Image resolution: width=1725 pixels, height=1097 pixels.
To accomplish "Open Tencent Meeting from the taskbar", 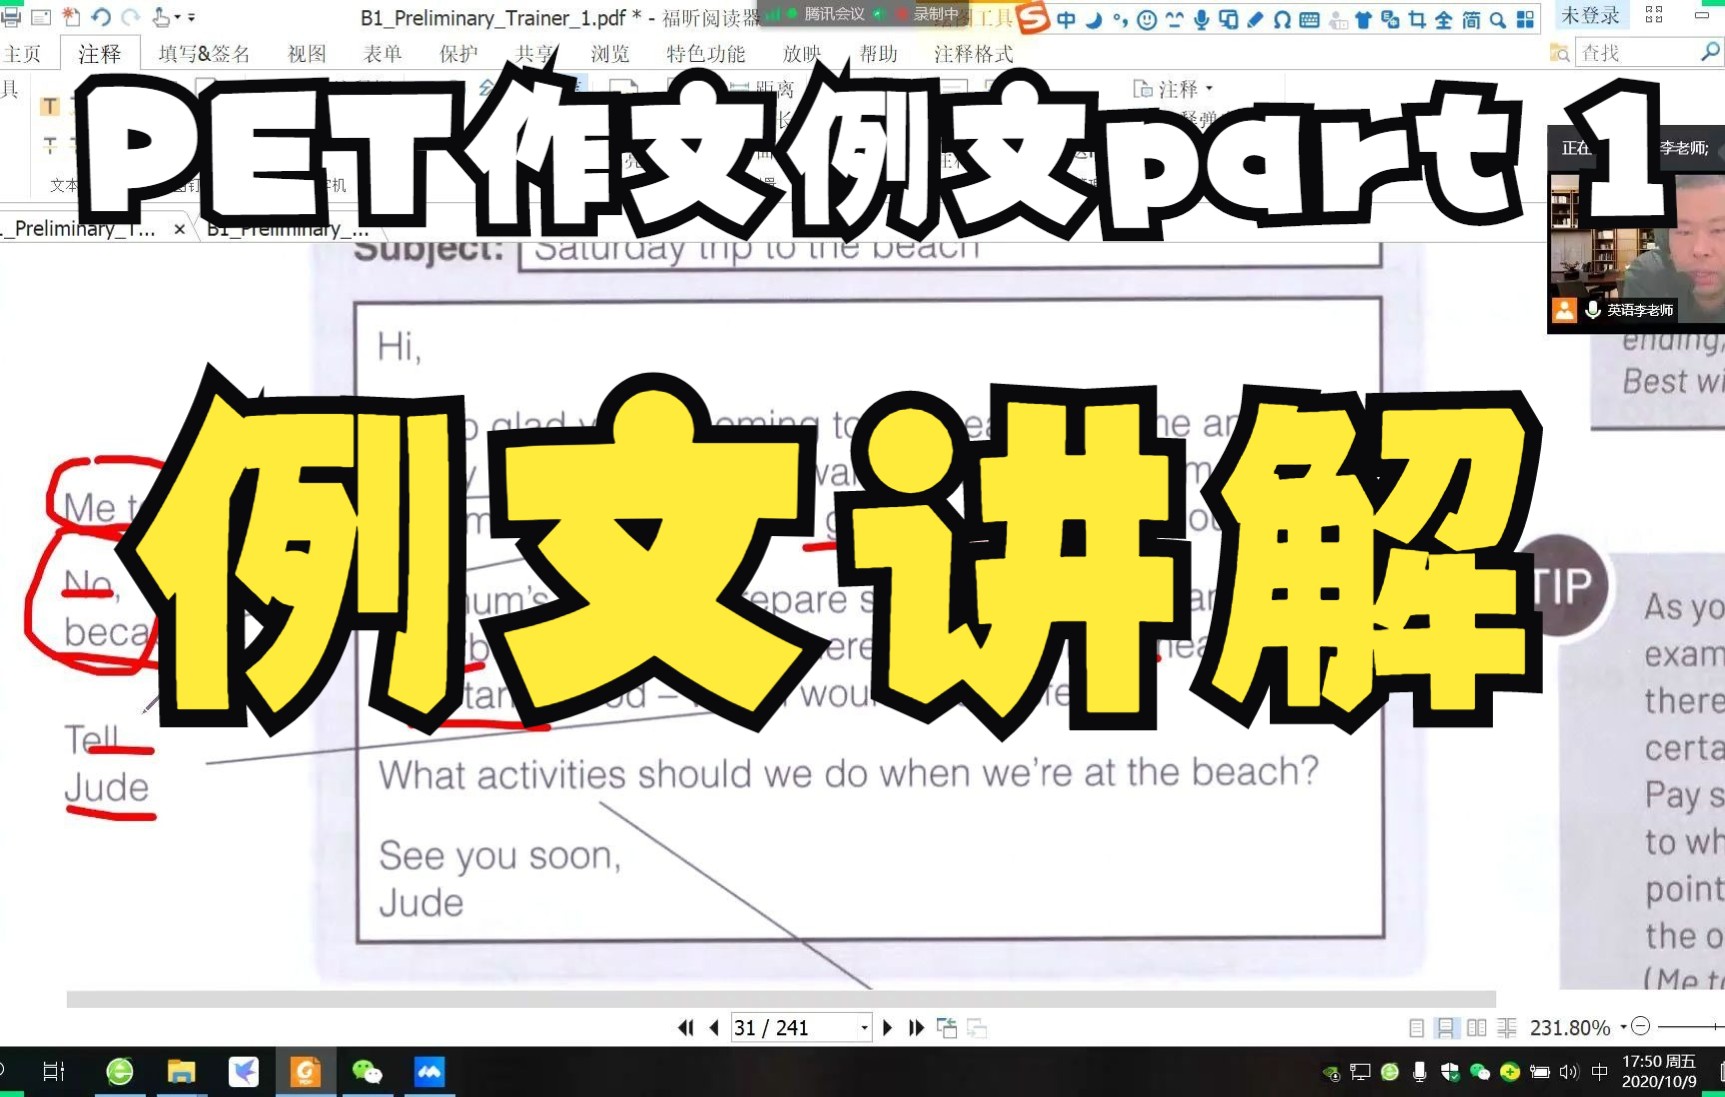I will [429, 1072].
